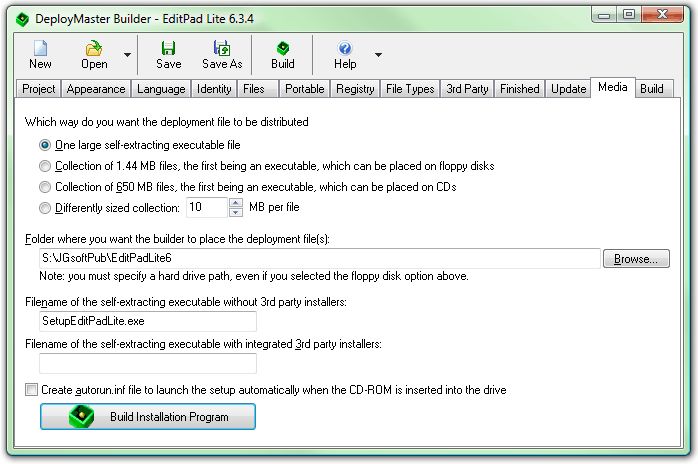Click the empty 3rd party installers filename field

point(148,363)
